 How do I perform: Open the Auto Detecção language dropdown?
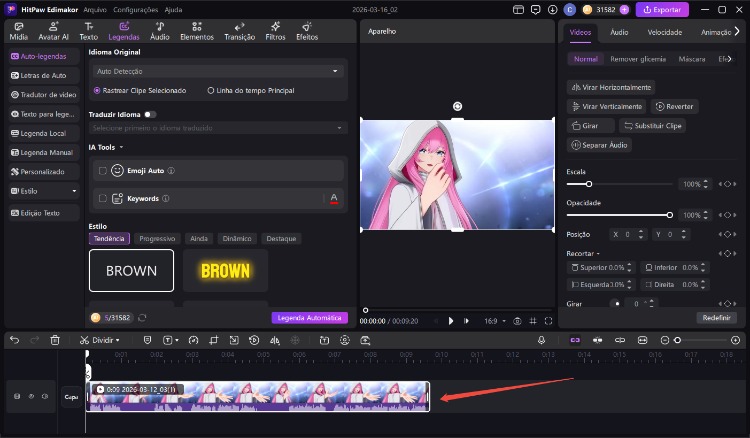pos(218,71)
